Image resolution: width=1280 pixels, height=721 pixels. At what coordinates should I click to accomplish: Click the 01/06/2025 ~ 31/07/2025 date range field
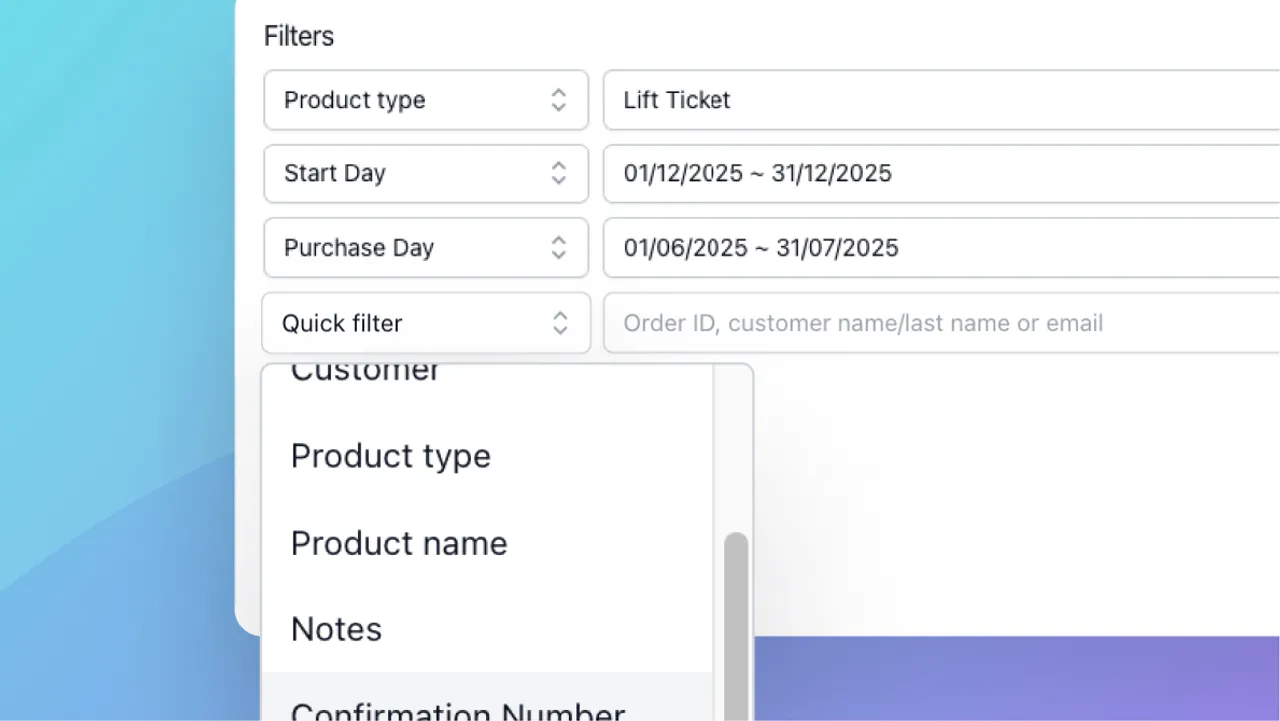(941, 247)
